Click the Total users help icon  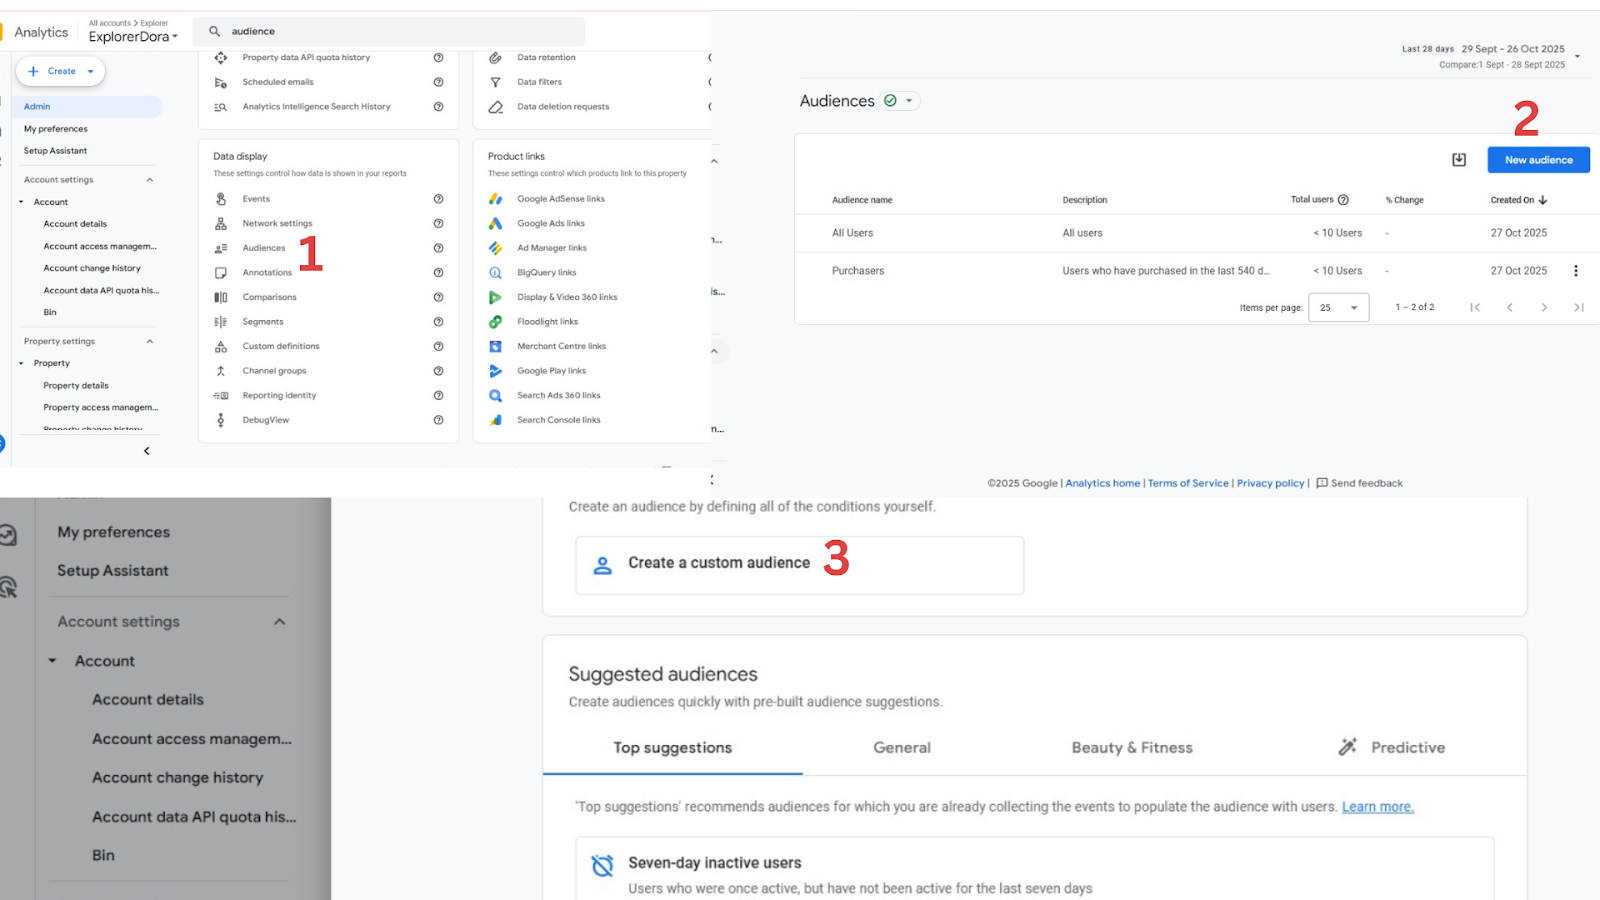[x=1343, y=200]
